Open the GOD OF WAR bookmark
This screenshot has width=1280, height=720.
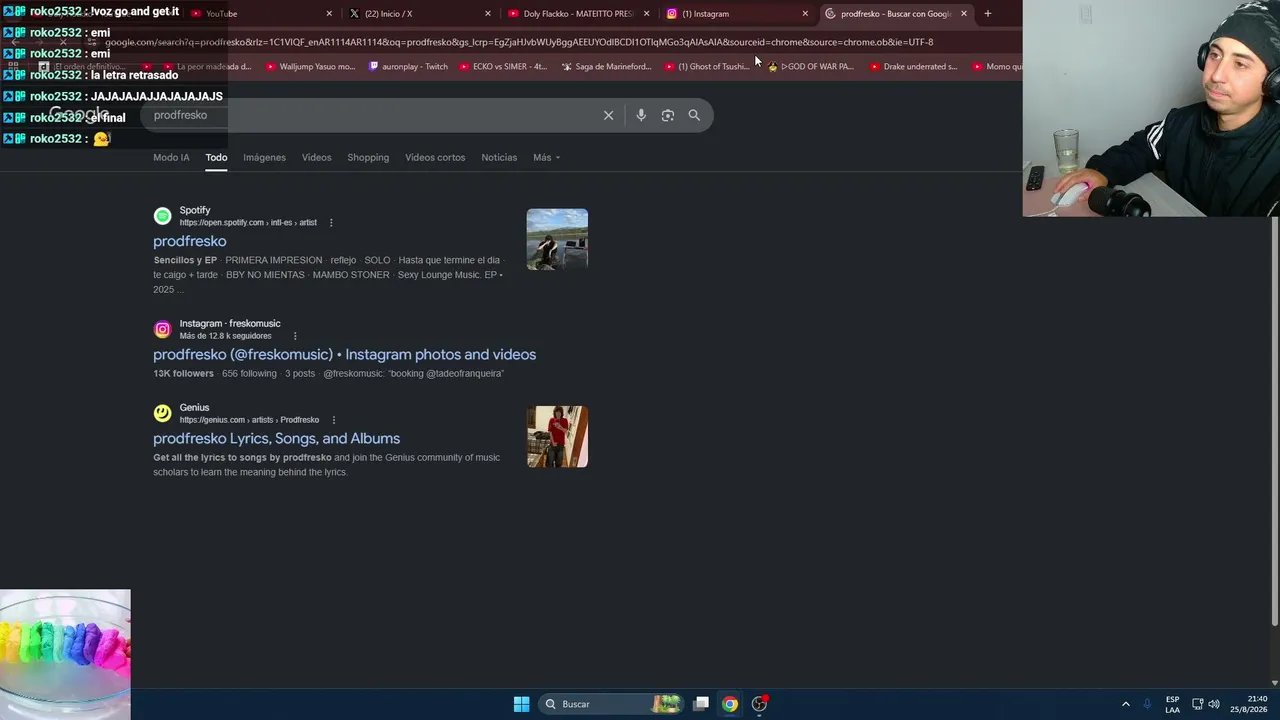[811, 67]
